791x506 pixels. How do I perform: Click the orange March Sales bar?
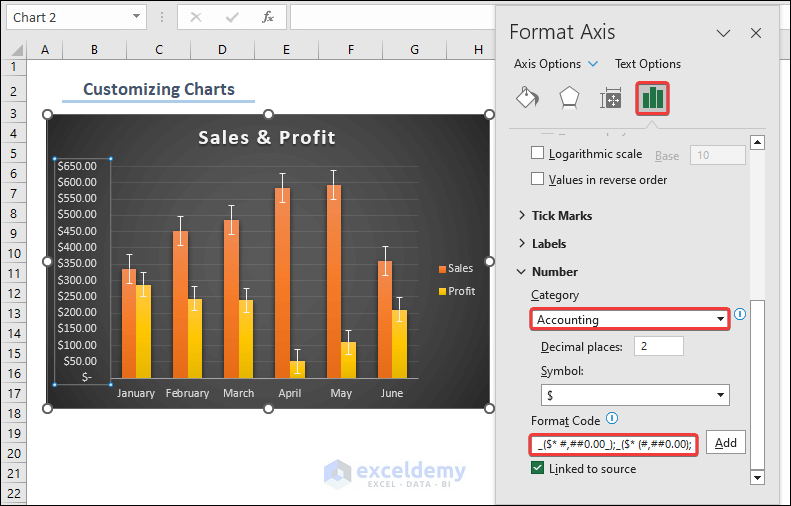click(x=232, y=299)
